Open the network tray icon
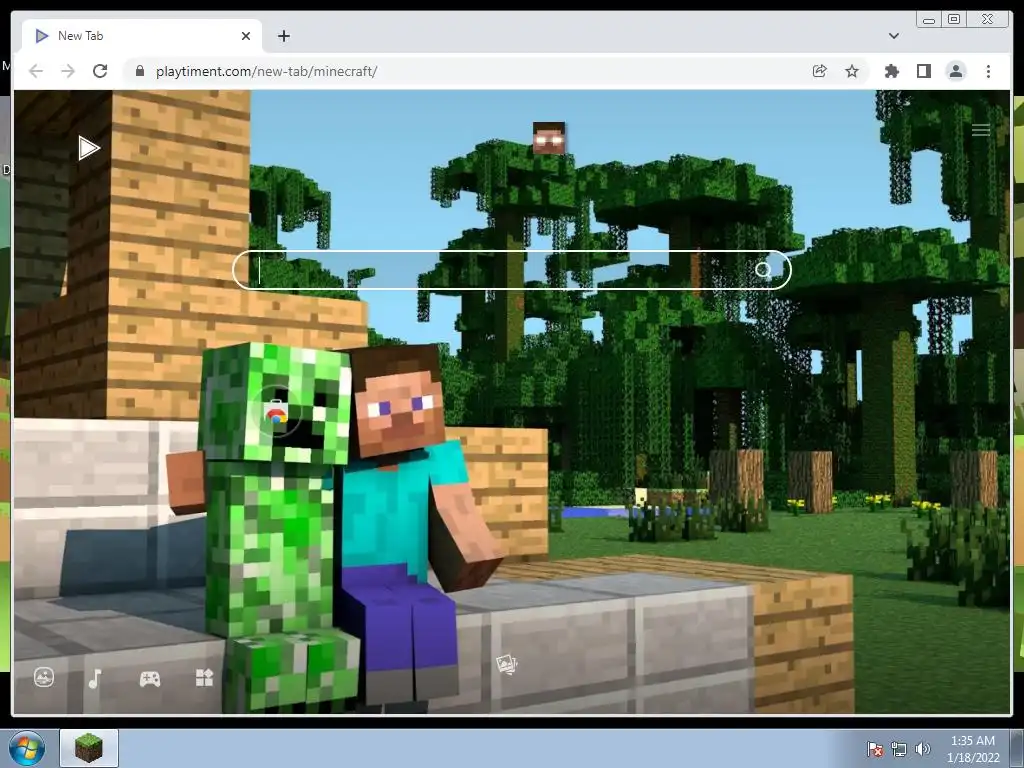This screenshot has width=1024, height=768. [x=899, y=749]
